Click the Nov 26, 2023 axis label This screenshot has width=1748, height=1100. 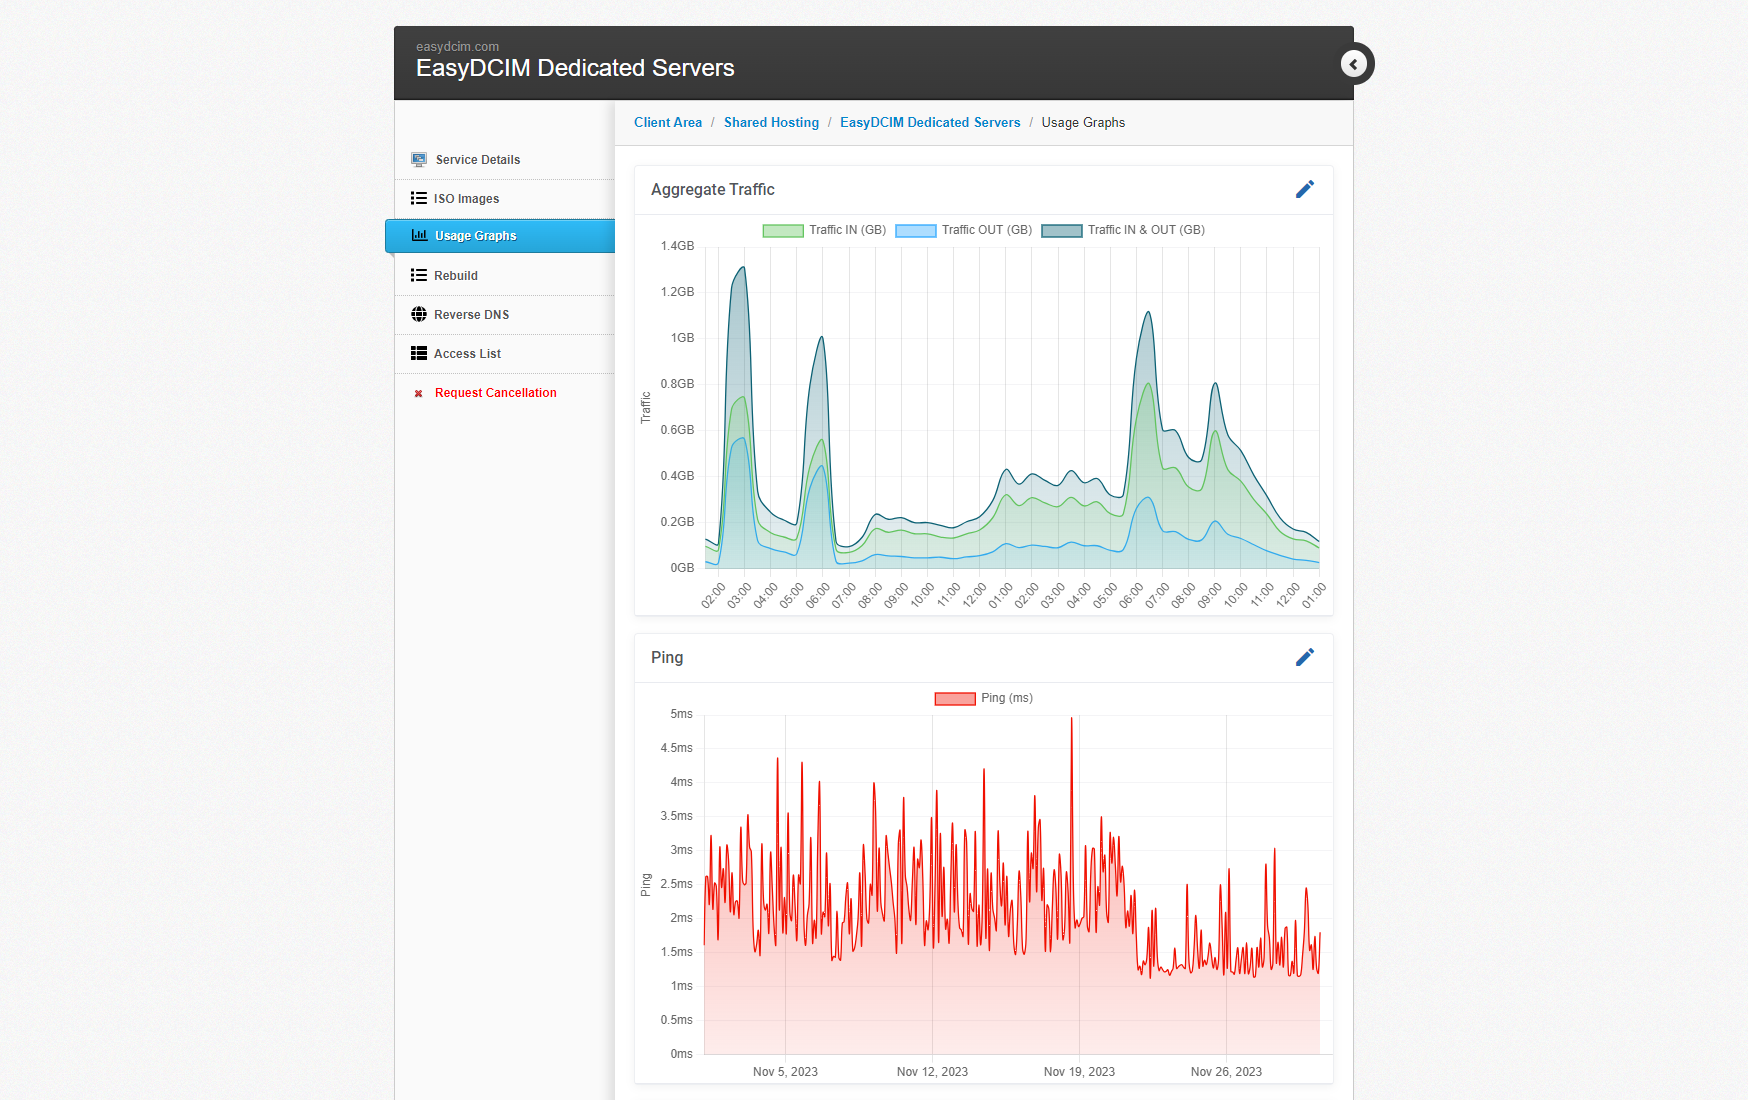[x=1226, y=1071]
